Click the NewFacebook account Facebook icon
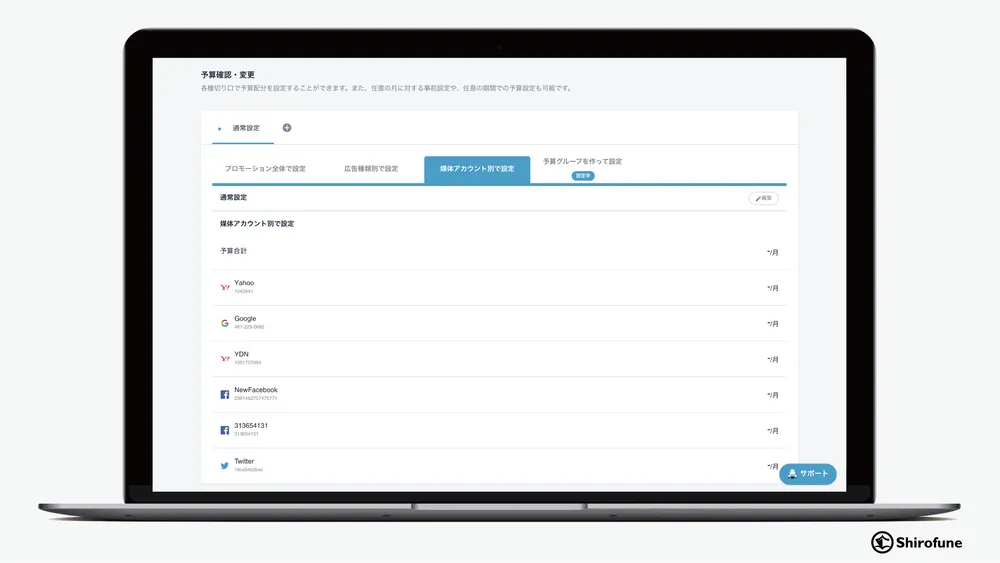This screenshot has height=563, width=1000. point(225,394)
